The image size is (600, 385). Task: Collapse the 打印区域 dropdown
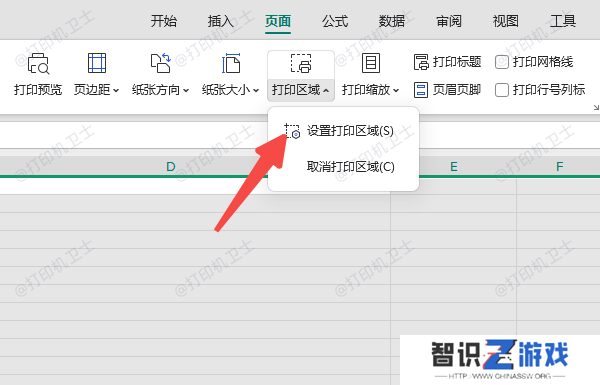[x=326, y=91]
